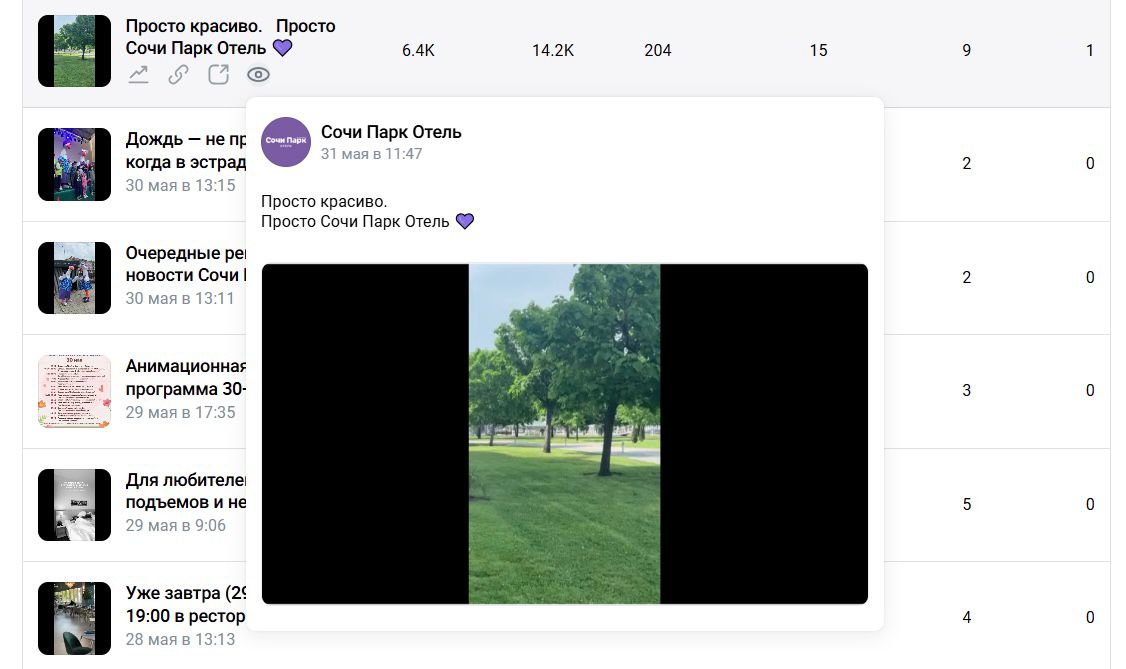1126x669 pixels.
Task: Toggle the eye preview icon for 'Просто красиво' post
Action: click(259, 75)
